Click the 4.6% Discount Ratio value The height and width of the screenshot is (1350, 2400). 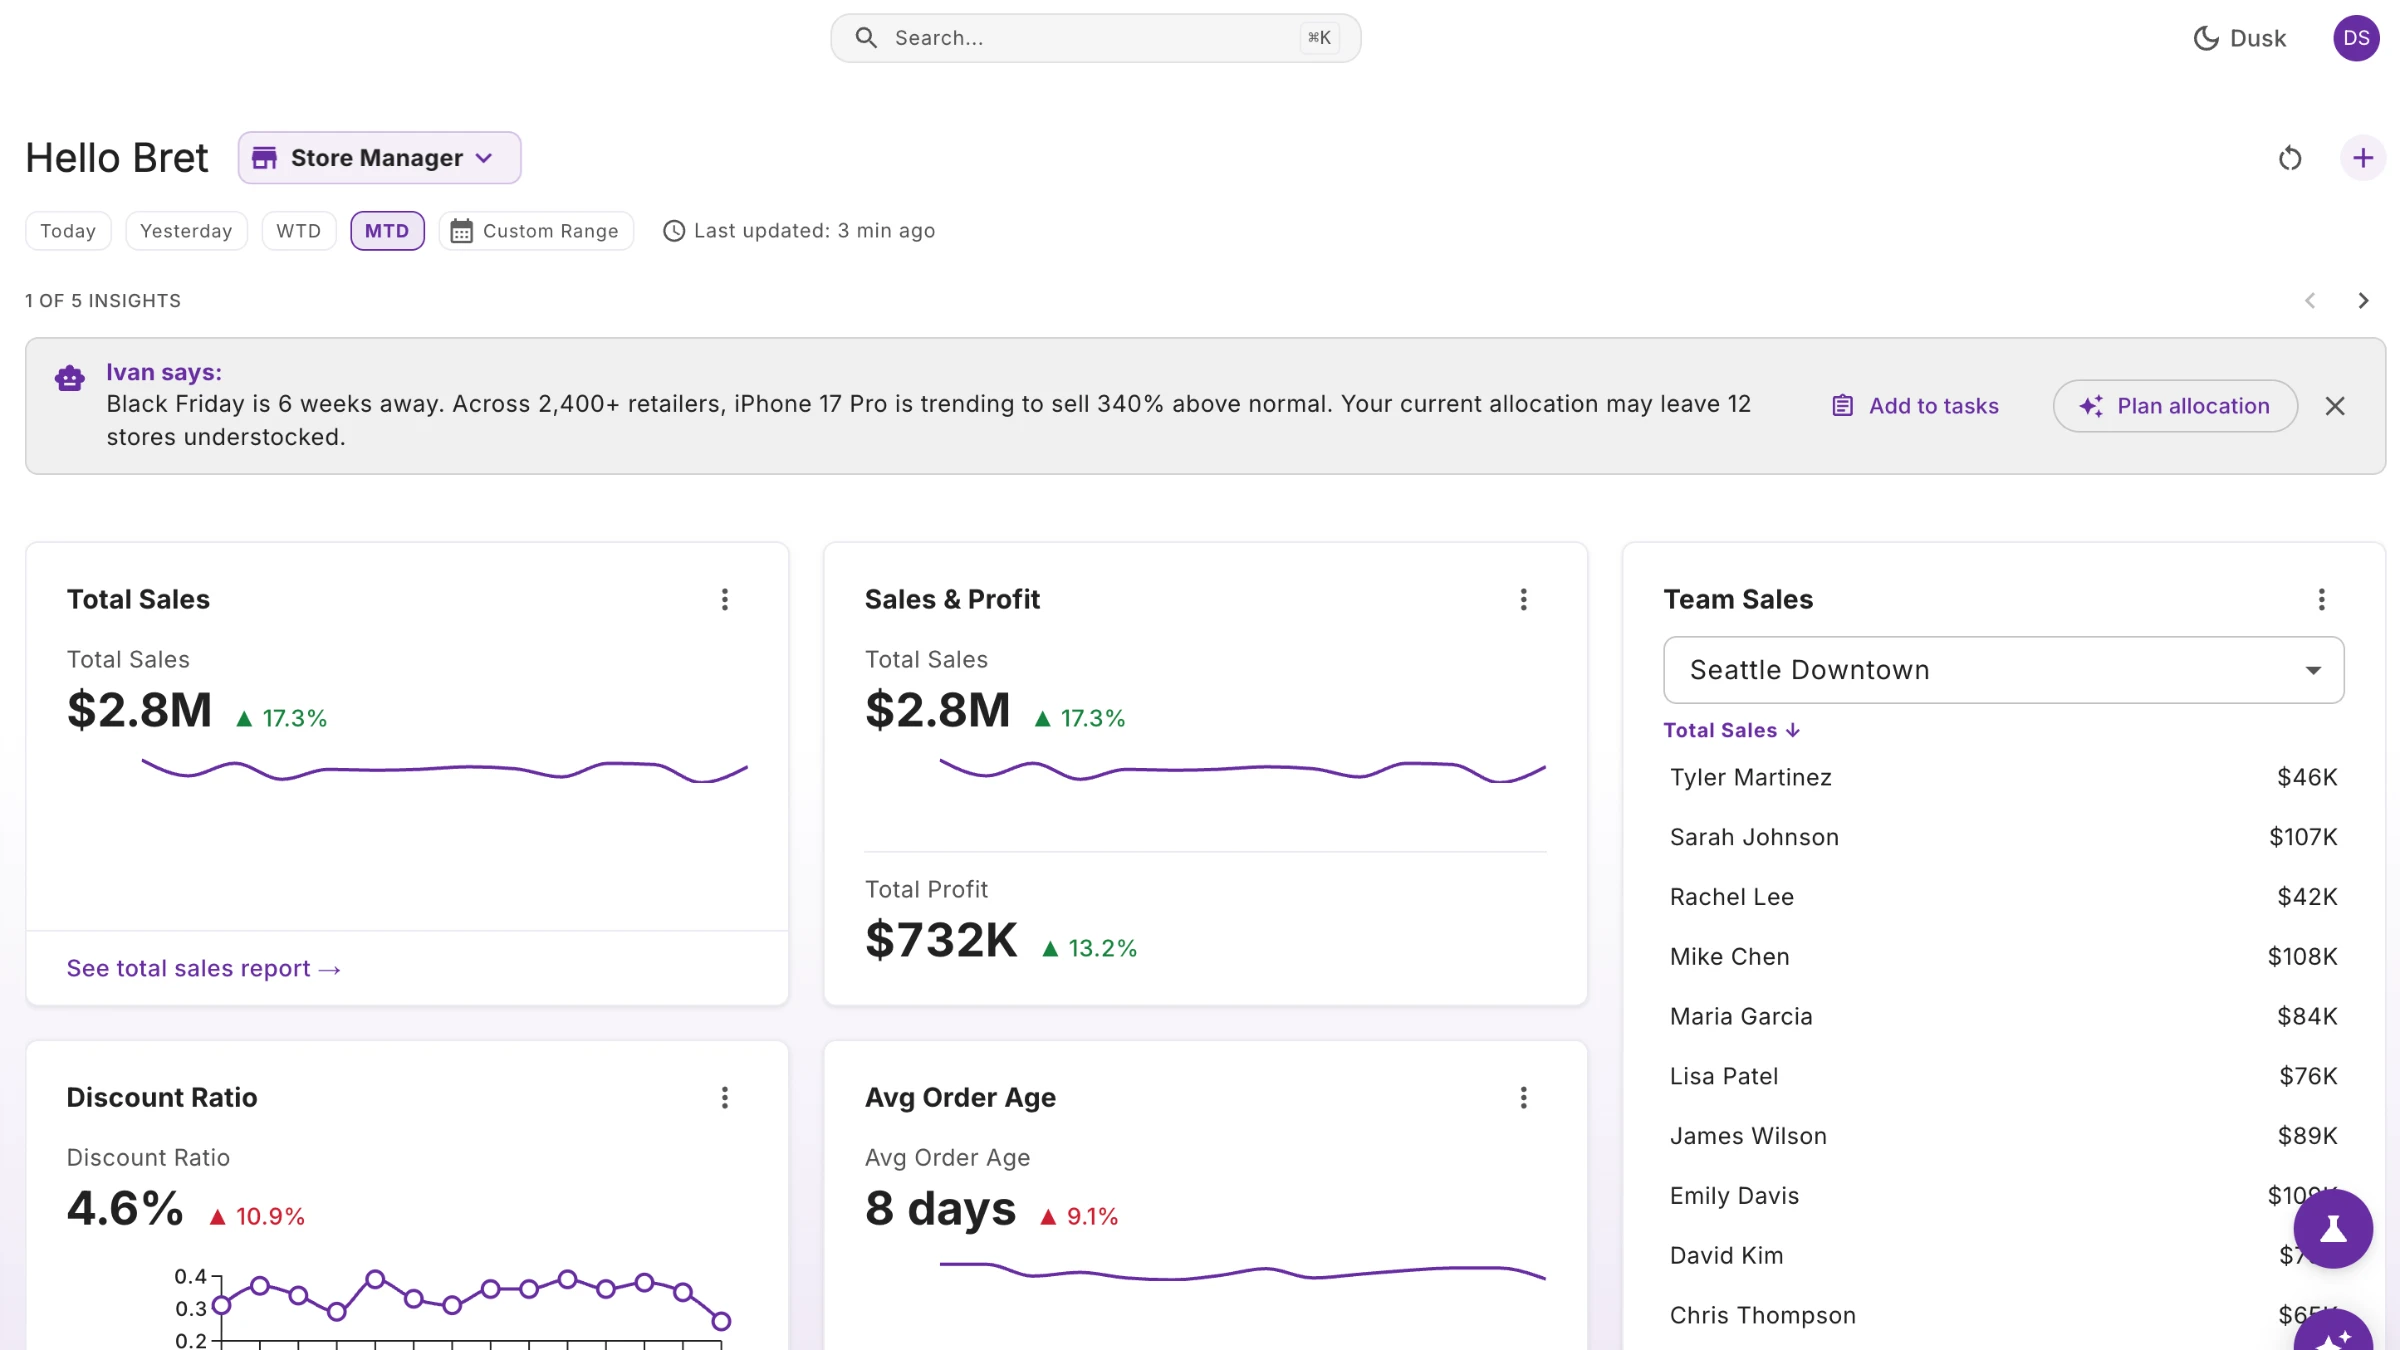coord(125,1208)
